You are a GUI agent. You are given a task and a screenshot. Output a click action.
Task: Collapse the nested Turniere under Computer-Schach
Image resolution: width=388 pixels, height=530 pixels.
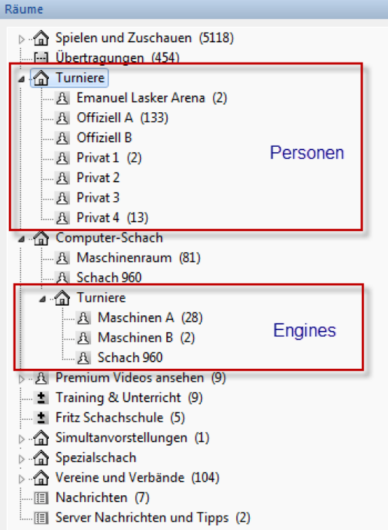pos(43,299)
